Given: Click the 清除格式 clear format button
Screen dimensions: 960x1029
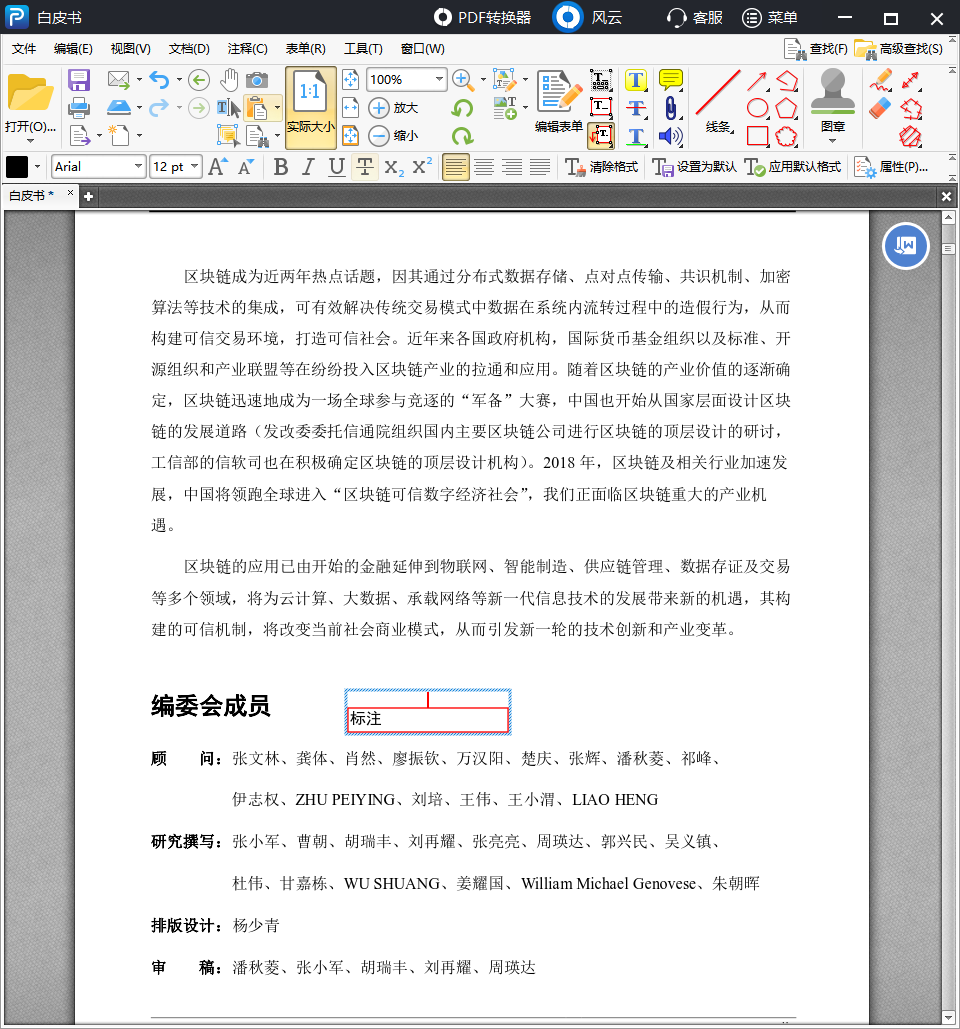Looking at the screenshot, I should [x=601, y=167].
